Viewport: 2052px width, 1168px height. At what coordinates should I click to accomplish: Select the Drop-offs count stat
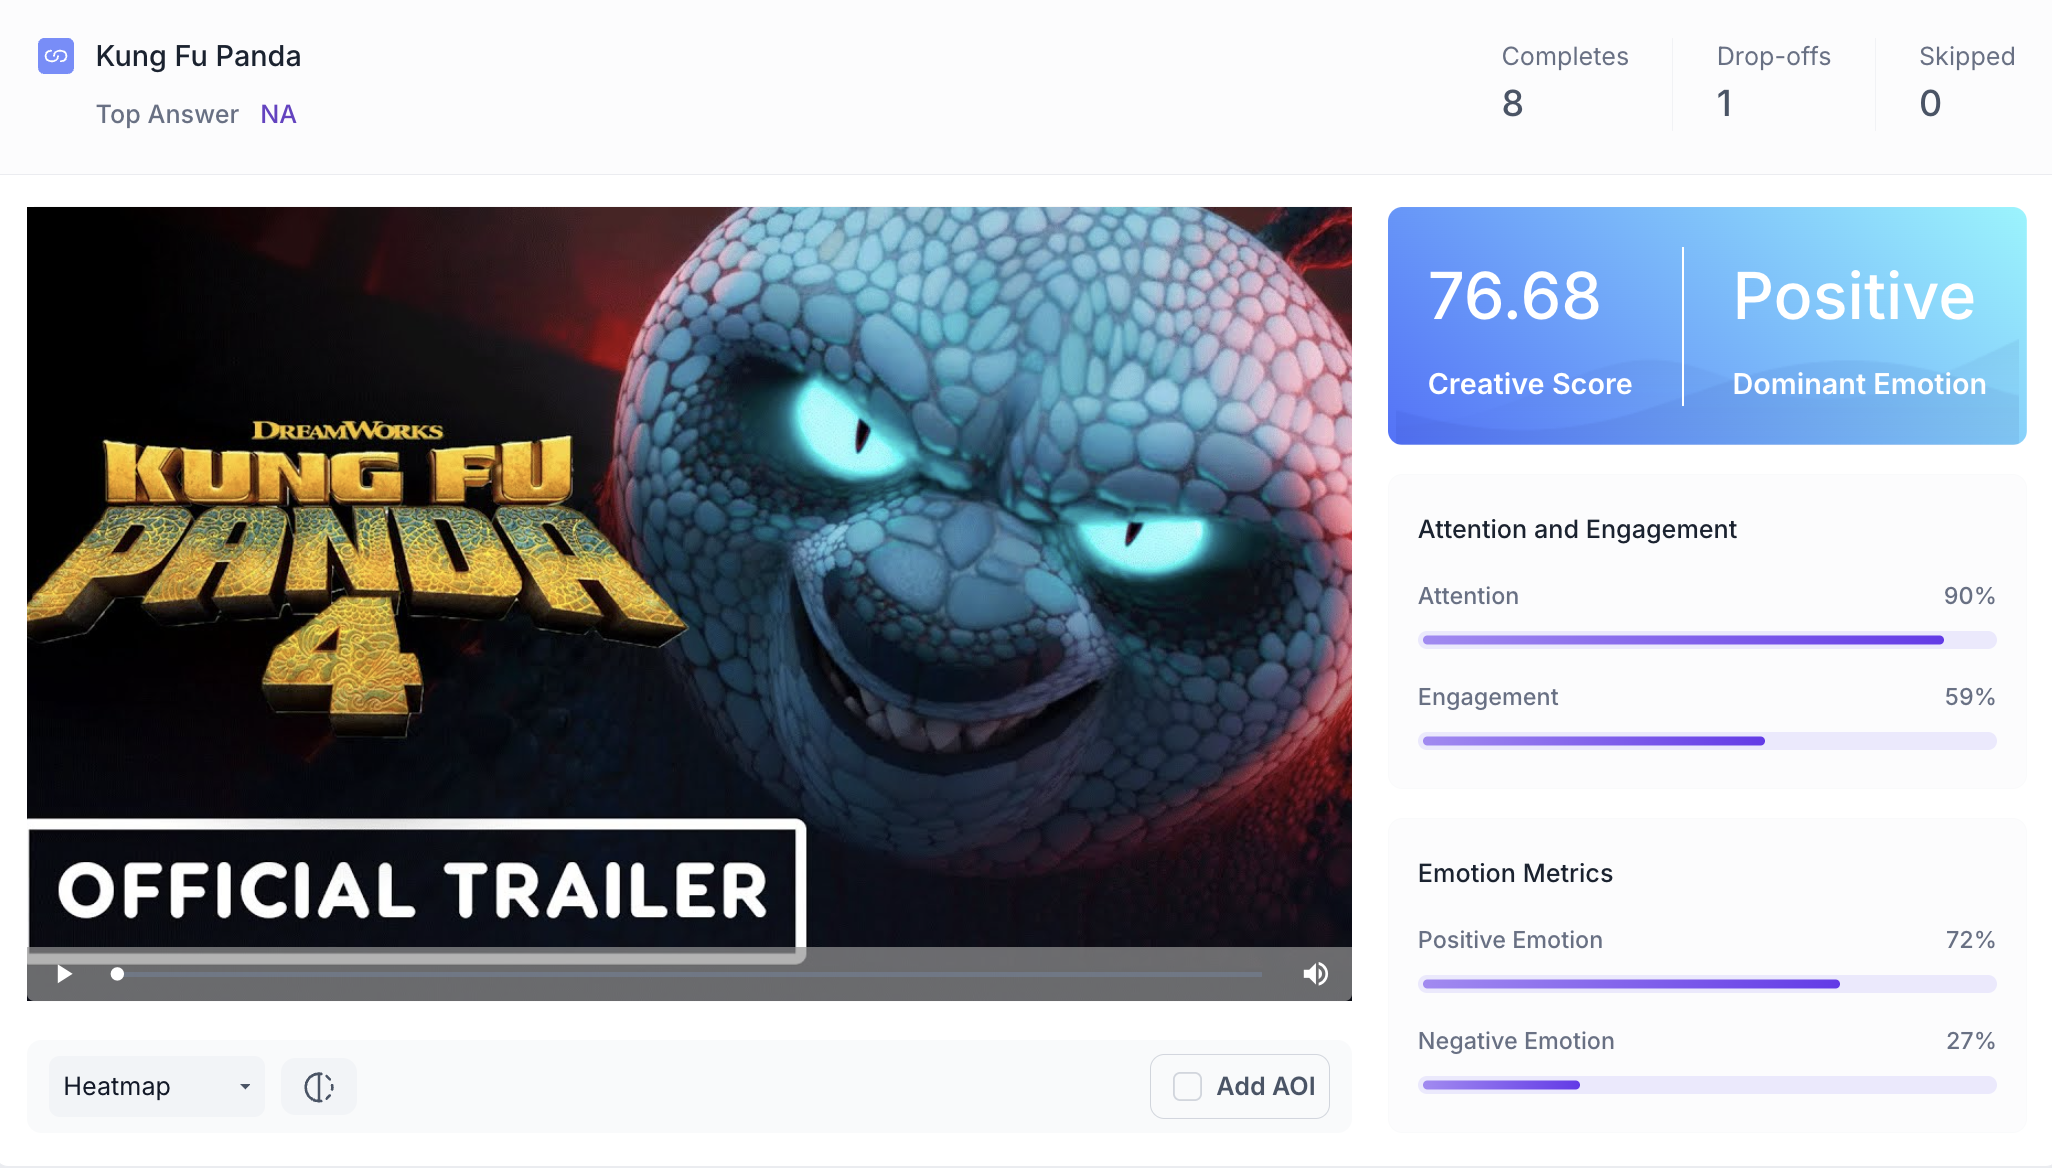(1724, 103)
